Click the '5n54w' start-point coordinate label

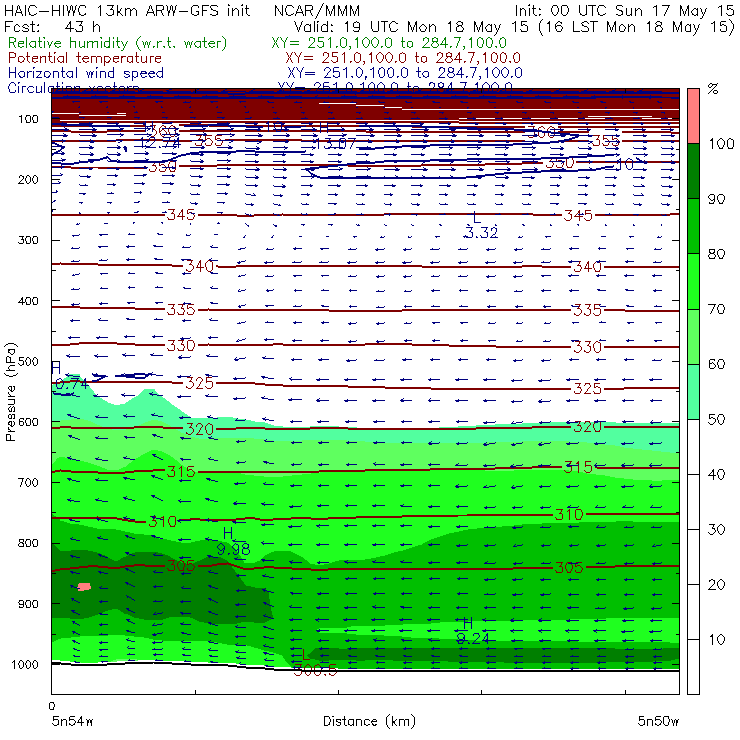point(73,721)
